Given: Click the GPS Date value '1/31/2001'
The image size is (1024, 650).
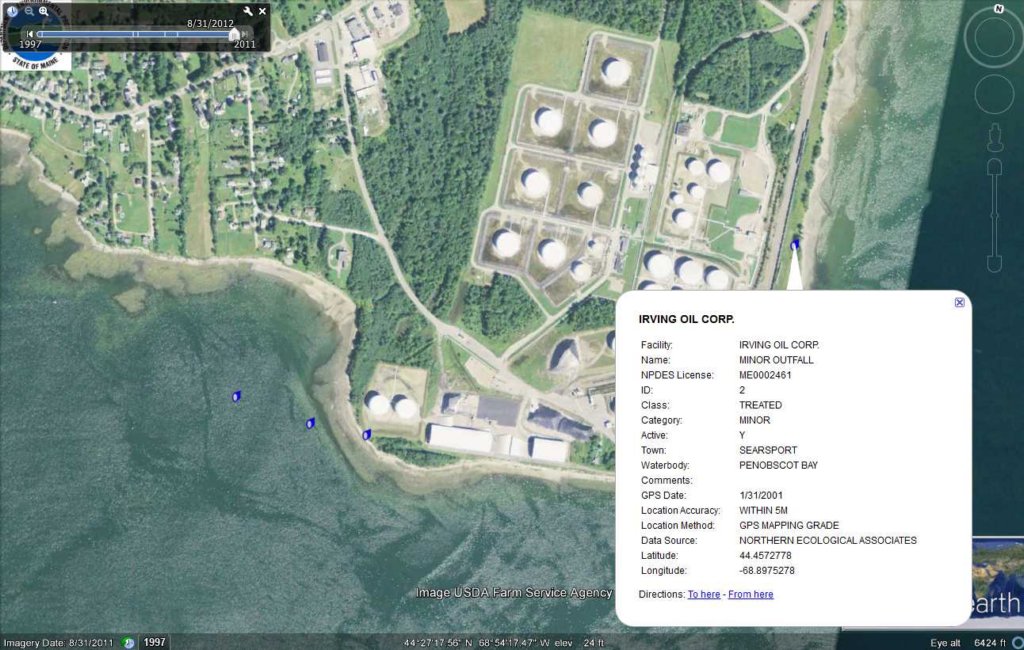Looking at the screenshot, I should (x=761, y=495).
